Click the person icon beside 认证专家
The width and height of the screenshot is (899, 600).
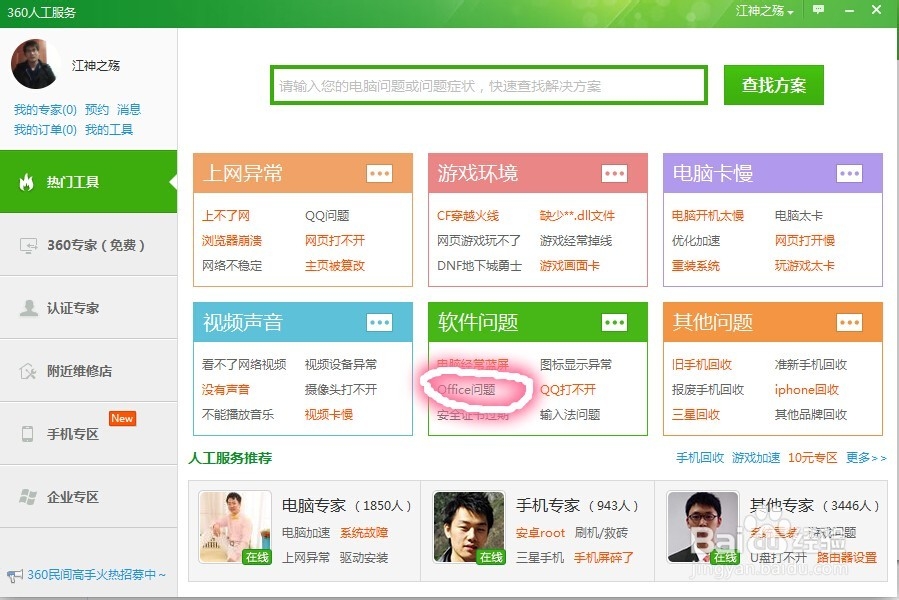pos(28,308)
